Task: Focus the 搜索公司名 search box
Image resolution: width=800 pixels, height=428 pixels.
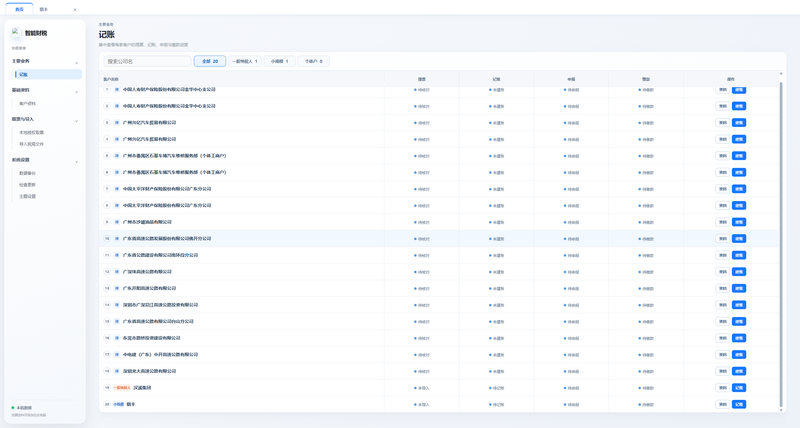Action: (x=147, y=61)
